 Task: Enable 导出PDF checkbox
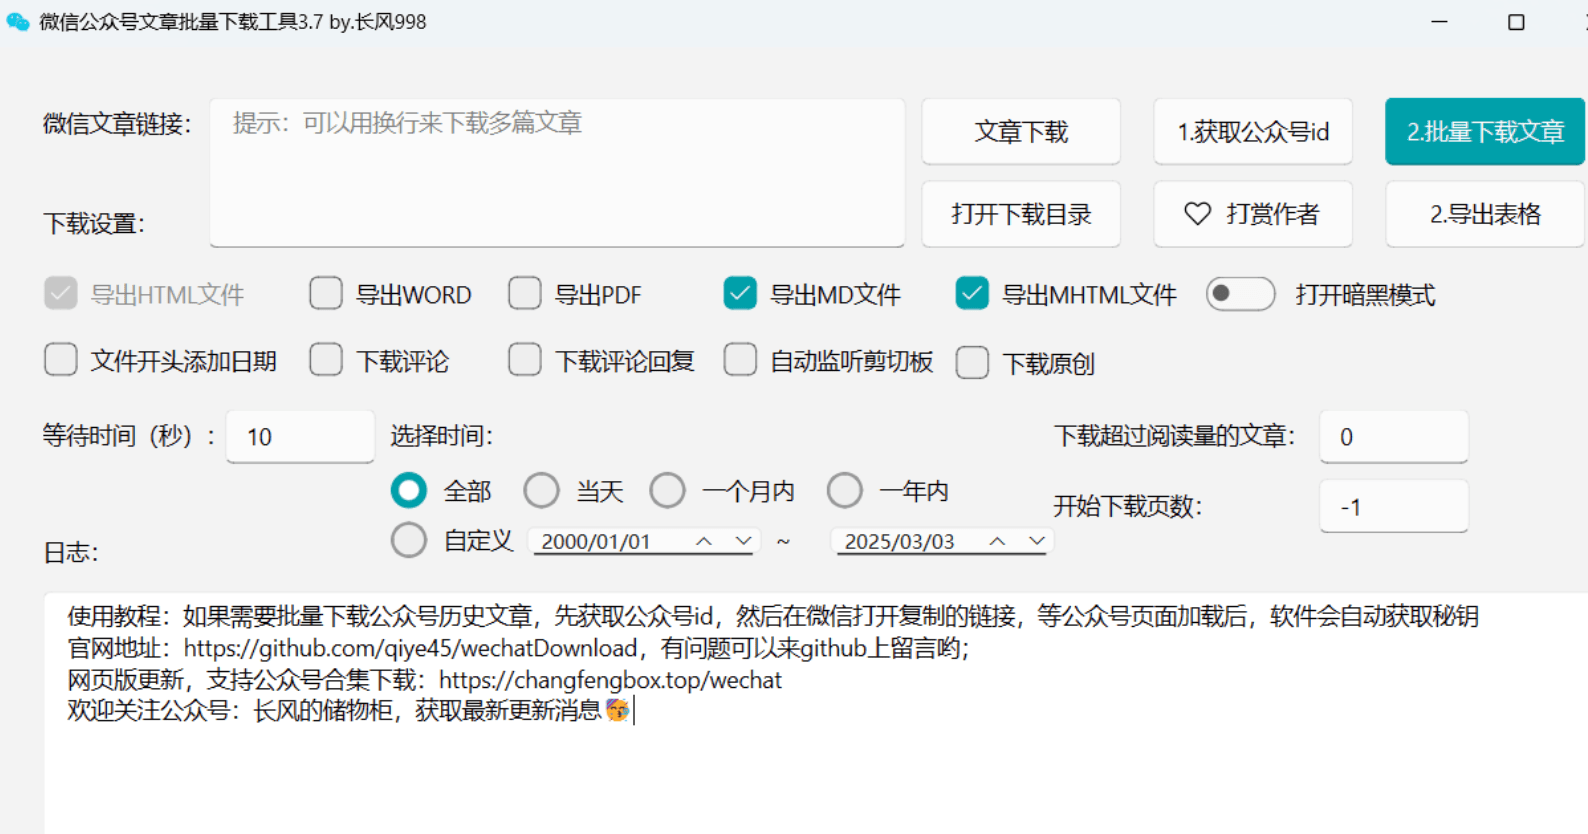point(525,294)
